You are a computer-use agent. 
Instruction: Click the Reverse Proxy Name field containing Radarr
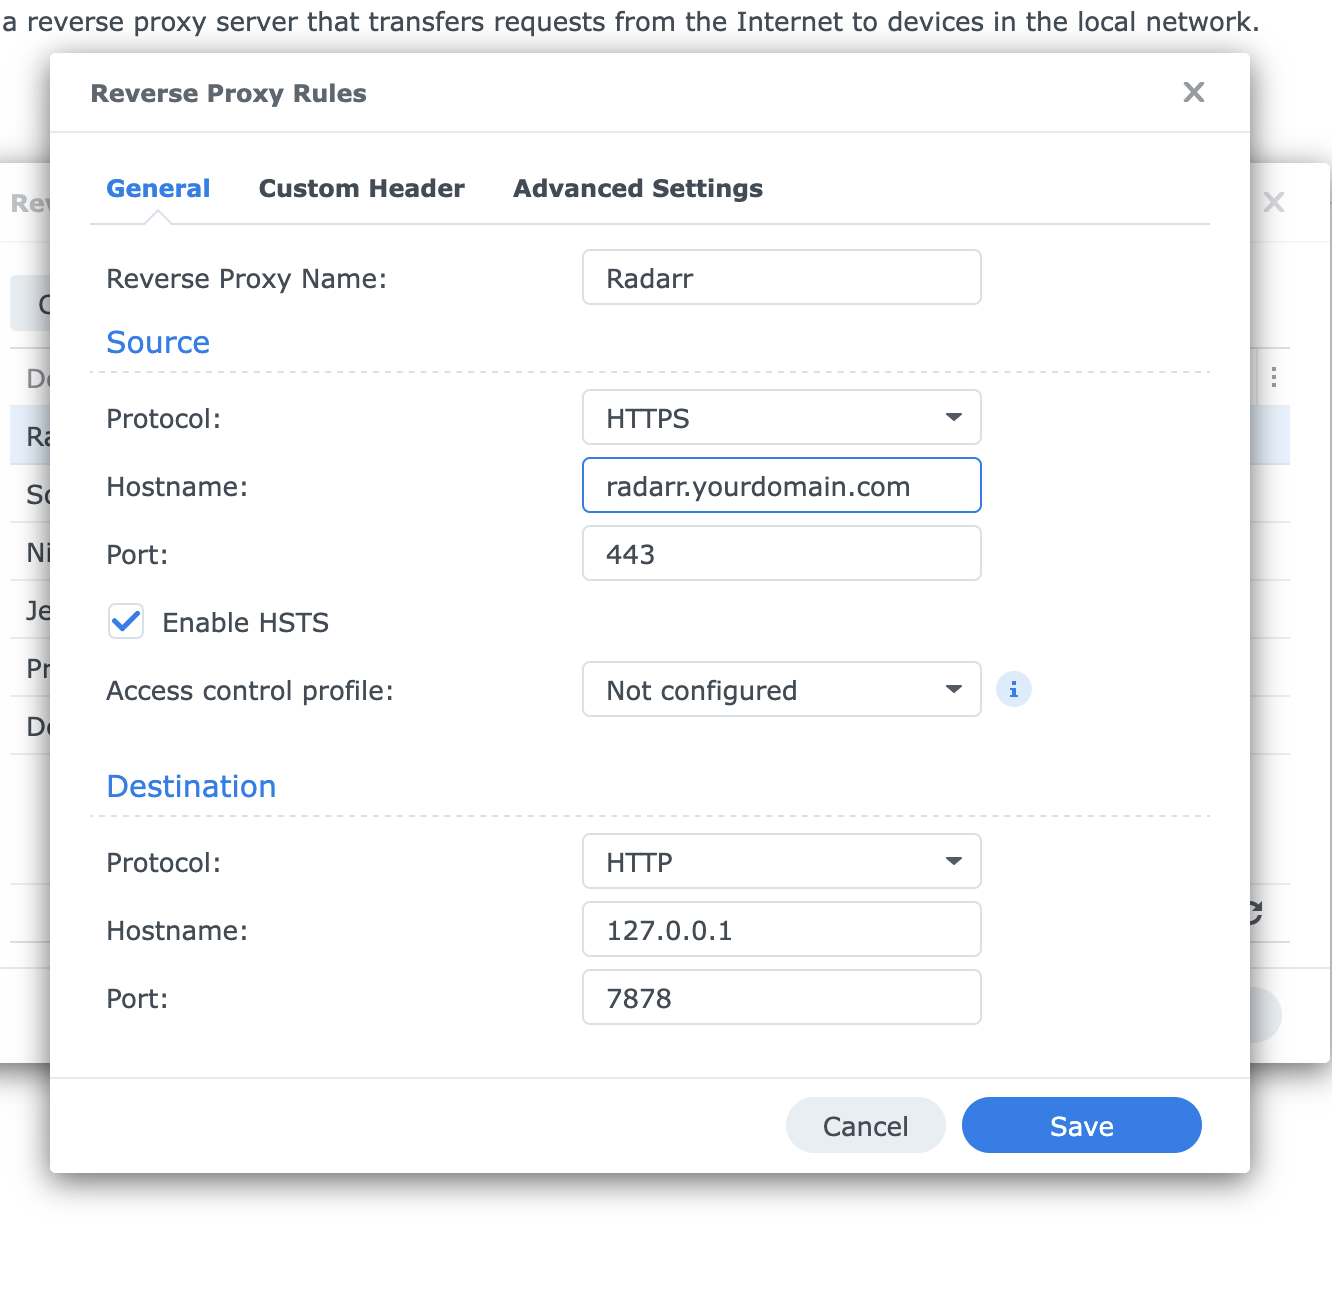point(781,277)
